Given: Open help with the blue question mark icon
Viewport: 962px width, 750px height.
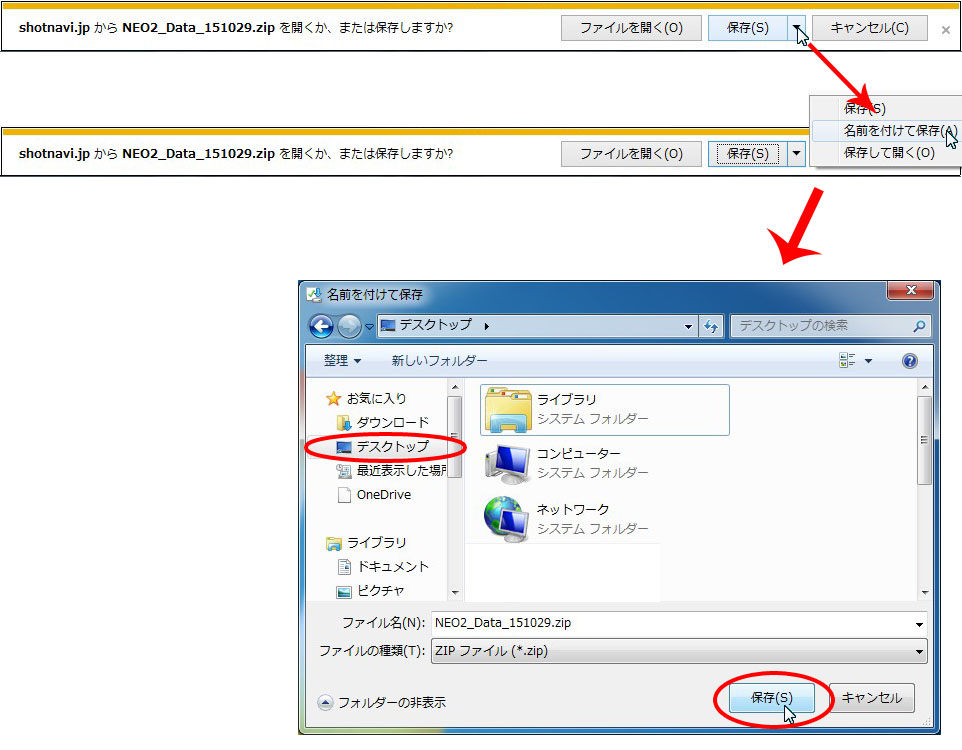Looking at the screenshot, I should coord(909,361).
